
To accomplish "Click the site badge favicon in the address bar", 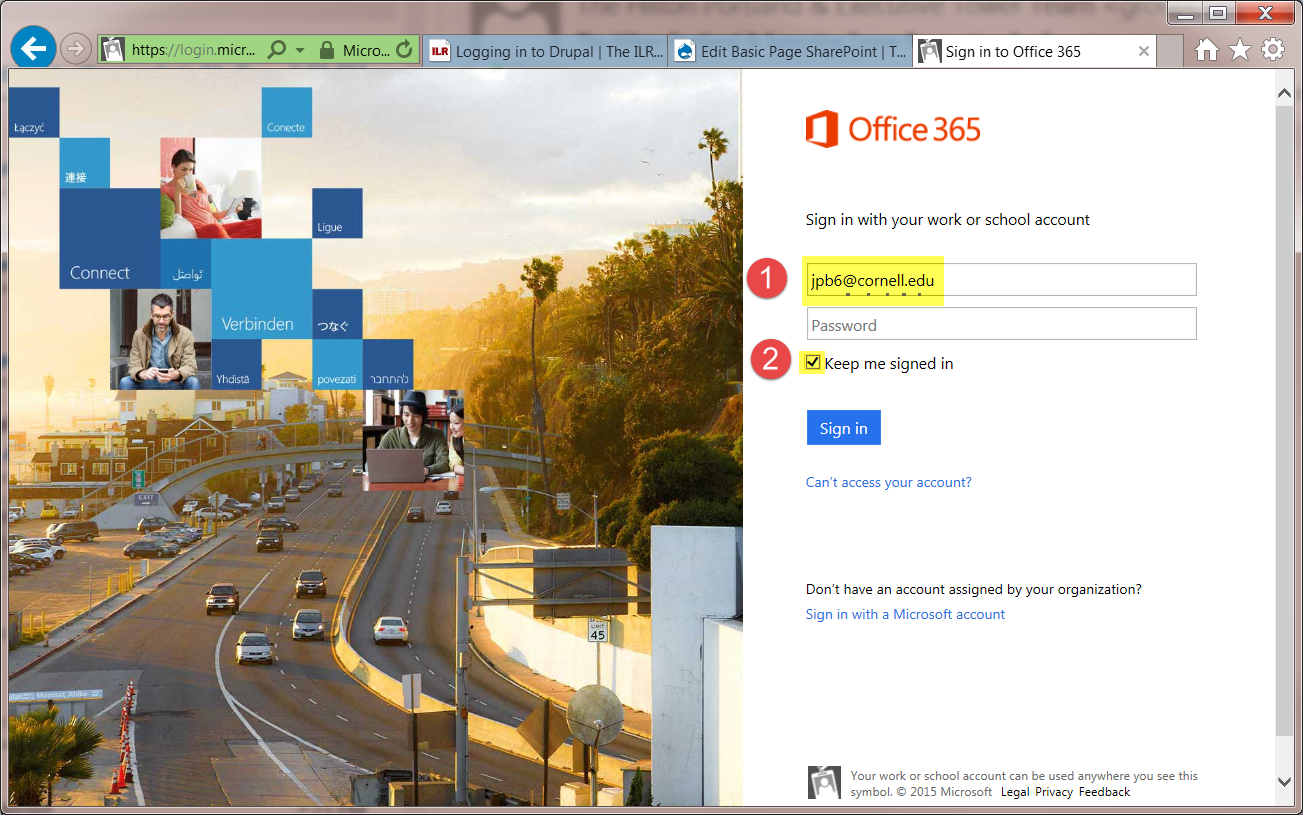I will coord(113,50).
